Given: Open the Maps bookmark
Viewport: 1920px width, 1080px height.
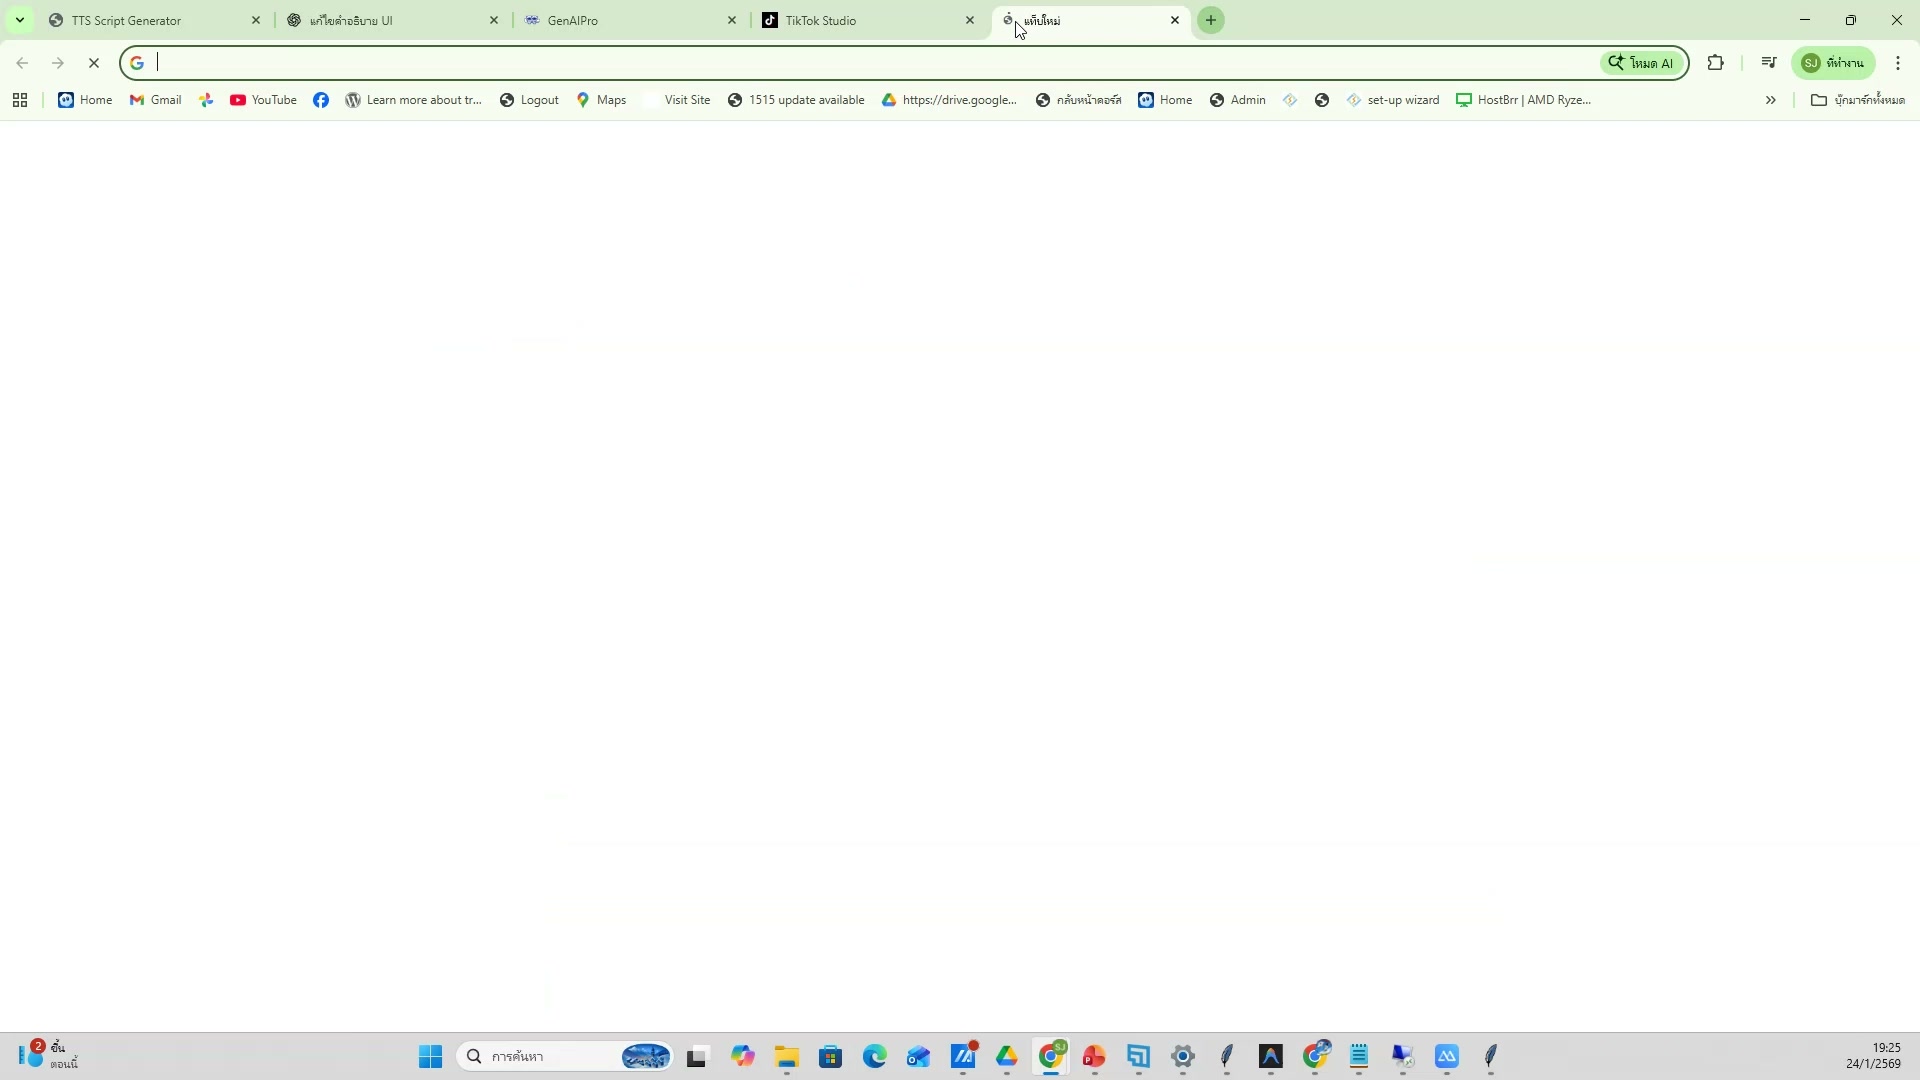Looking at the screenshot, I should pyautogui.click(x=602, y=100).
